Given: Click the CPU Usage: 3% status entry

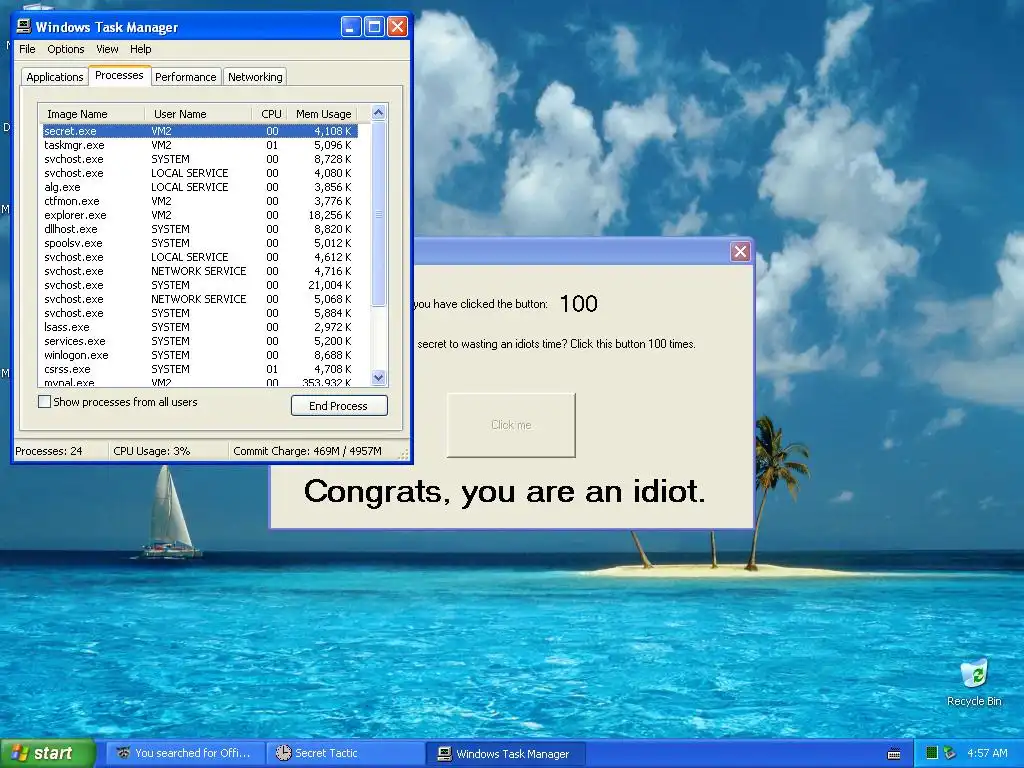Looking at the screenshot, I should pyautogui.click(x=168, y=451).
